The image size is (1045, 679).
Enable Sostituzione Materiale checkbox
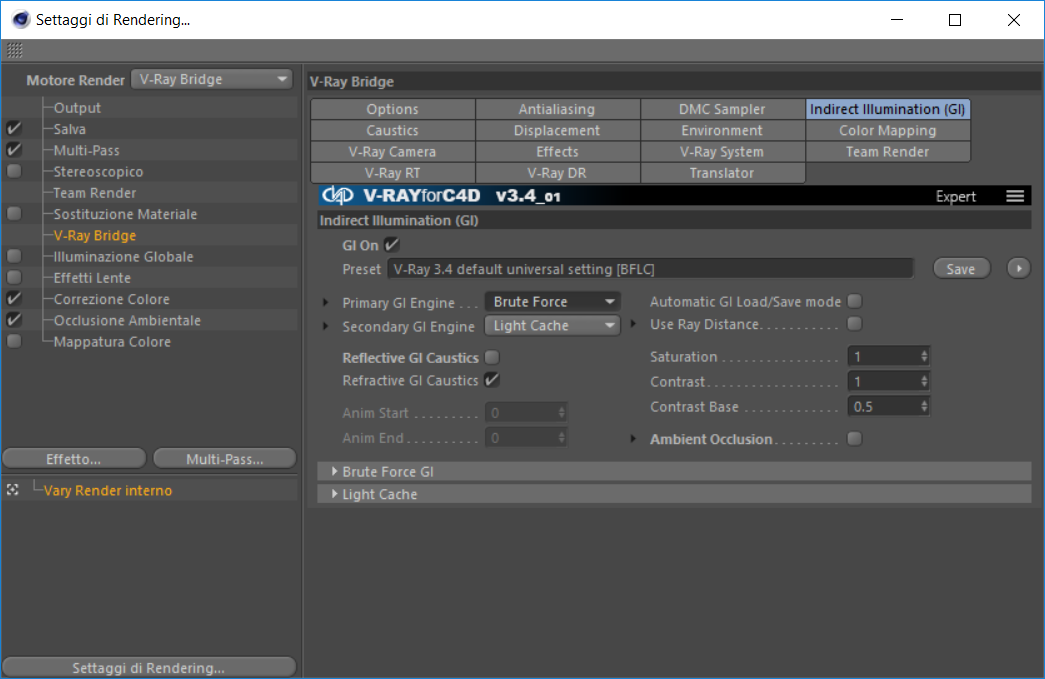pos(14,214)
